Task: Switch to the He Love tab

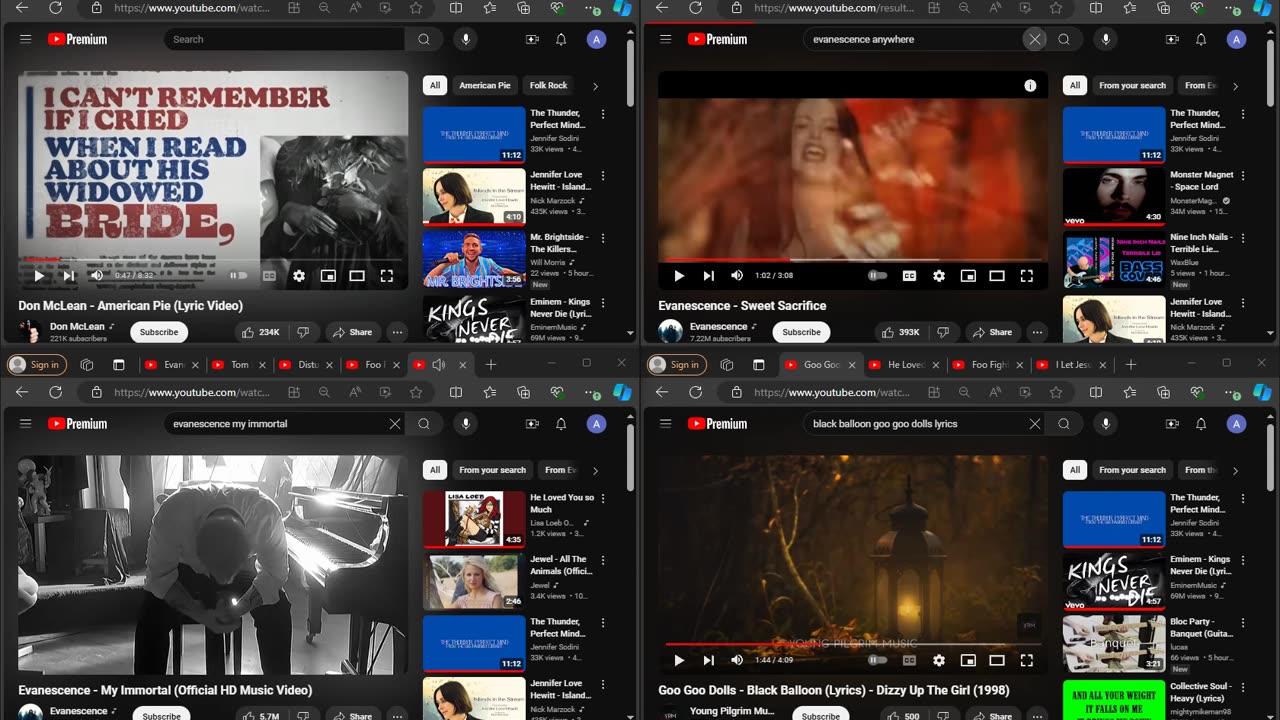Action: pos(904,365)
